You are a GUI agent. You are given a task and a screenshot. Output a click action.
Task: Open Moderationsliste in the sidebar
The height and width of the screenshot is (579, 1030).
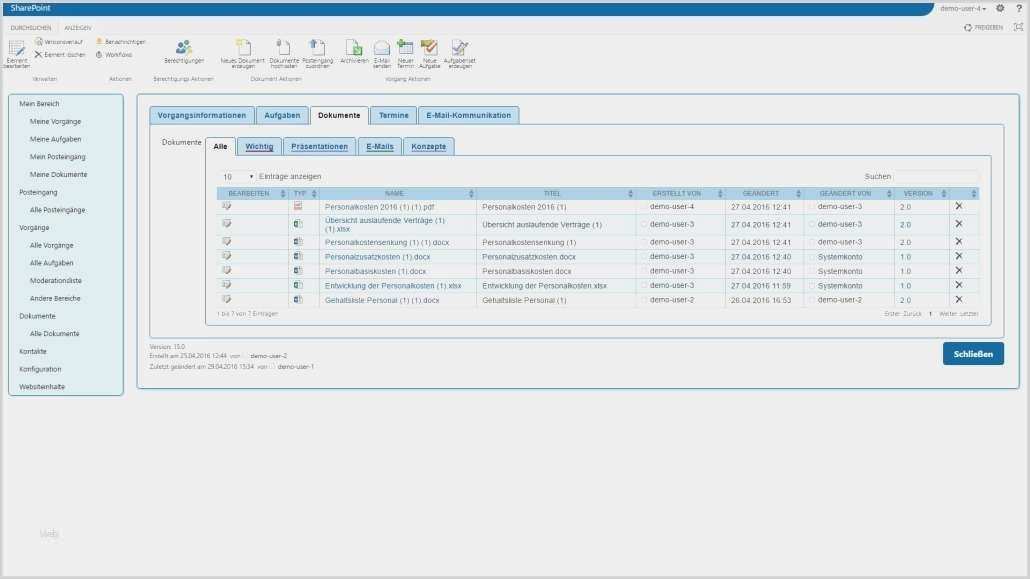pos(55,281)
